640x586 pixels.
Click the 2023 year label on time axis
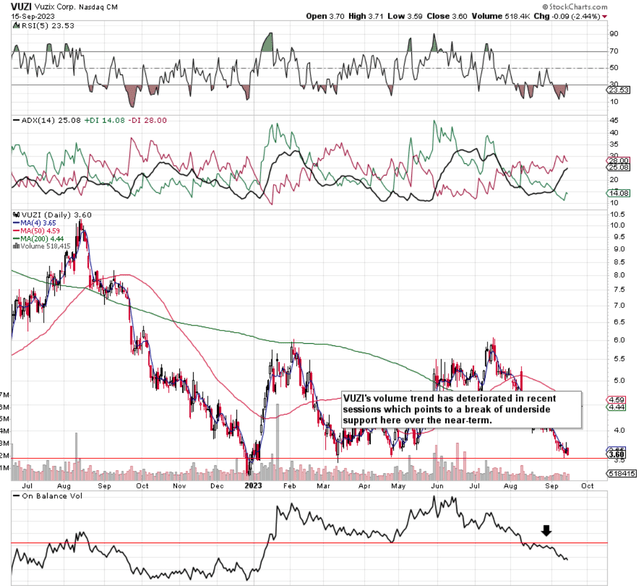253,486
